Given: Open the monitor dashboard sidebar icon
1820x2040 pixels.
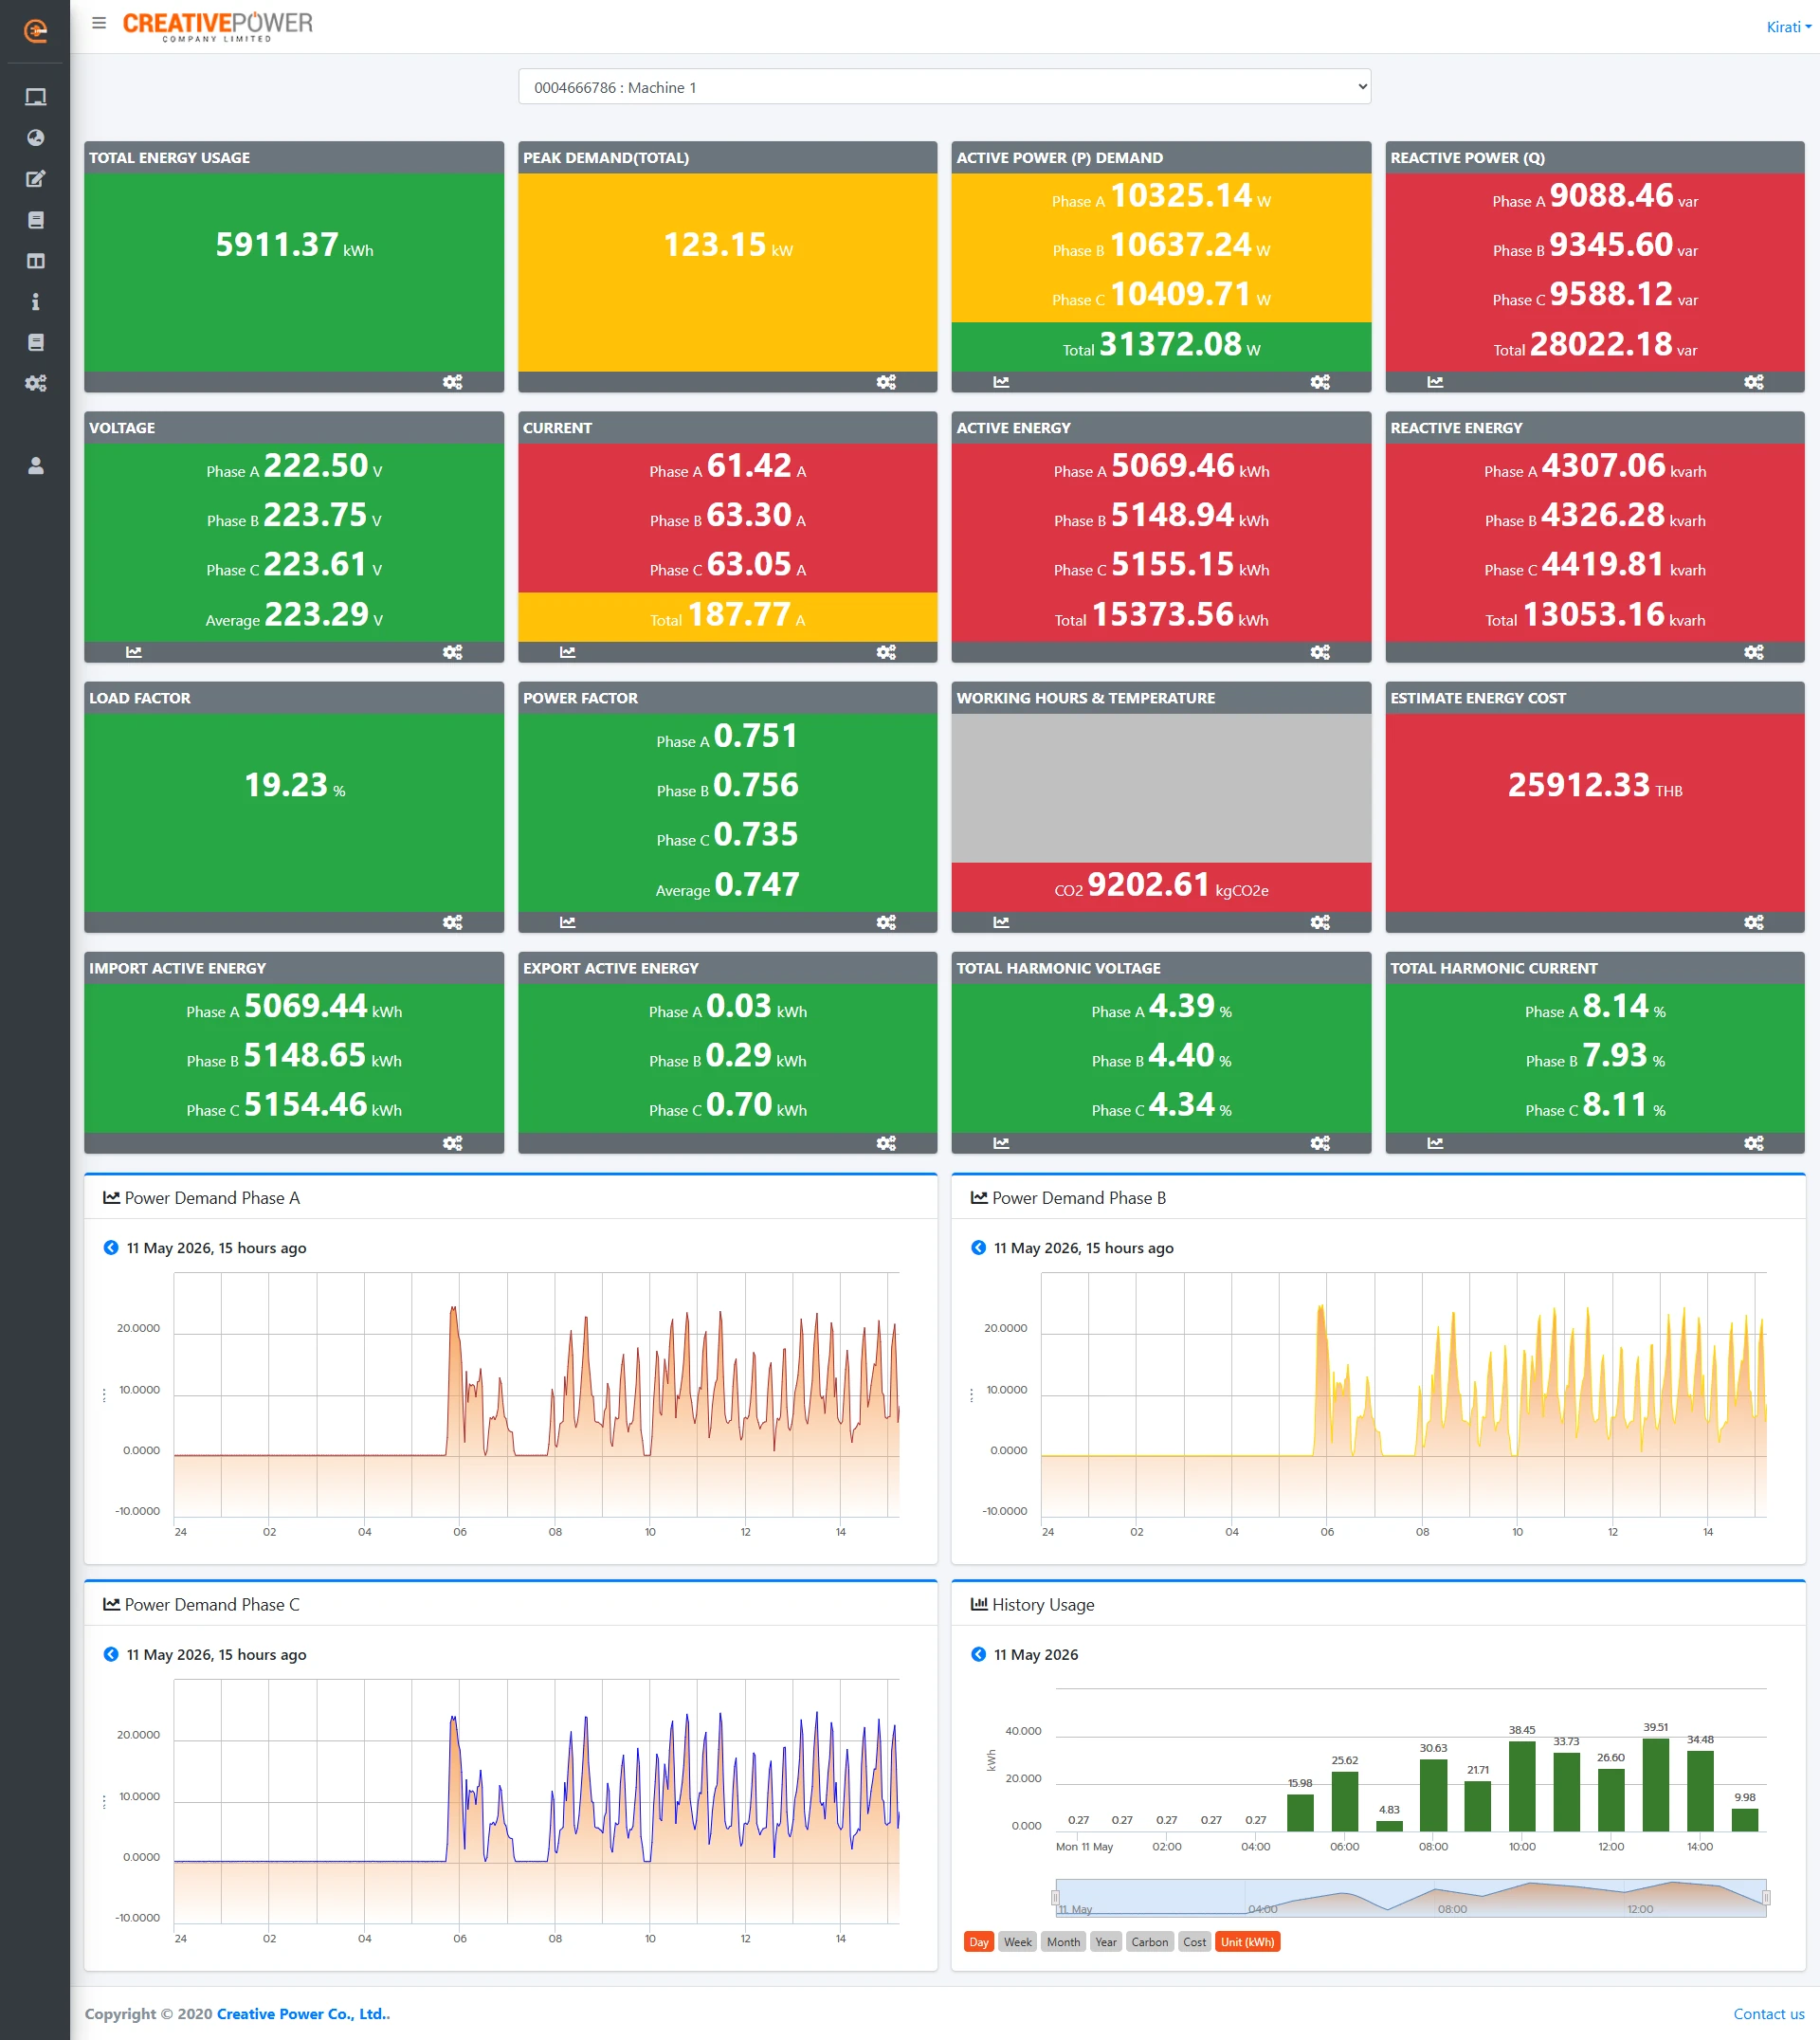Looking at the screenshot, I should pos(36,97).
